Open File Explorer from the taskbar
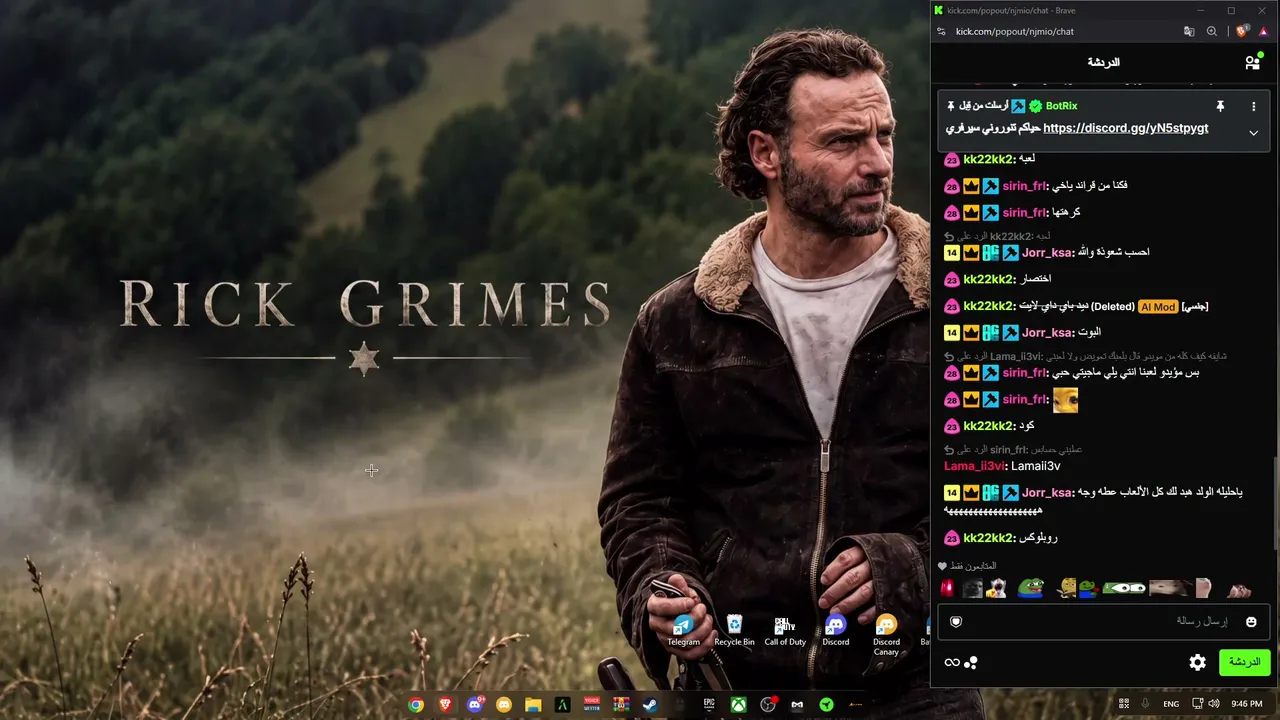Image resolution: width=1280 pixels, height=720 pixels. pos(533,705)
